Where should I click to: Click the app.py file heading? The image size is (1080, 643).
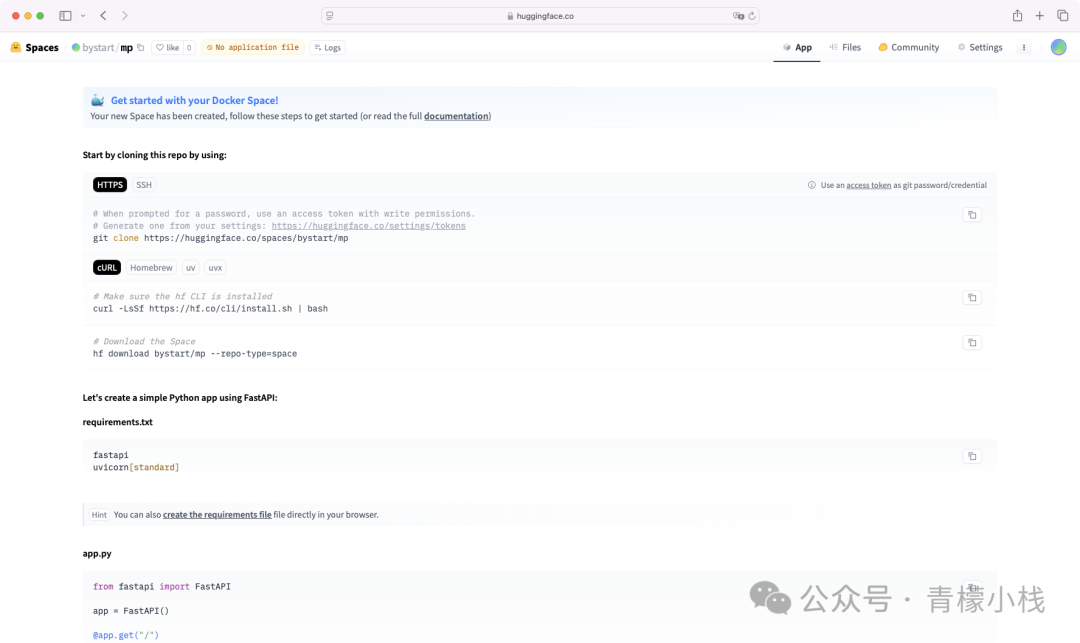[97, 554]
